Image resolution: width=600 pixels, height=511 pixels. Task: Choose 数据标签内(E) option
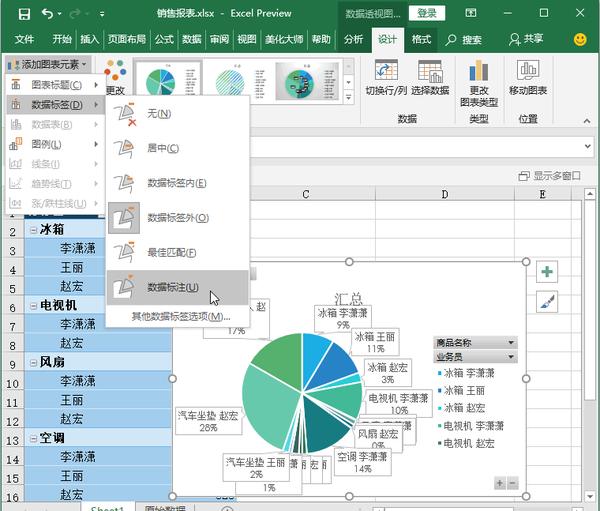click(x=178, y=183)
